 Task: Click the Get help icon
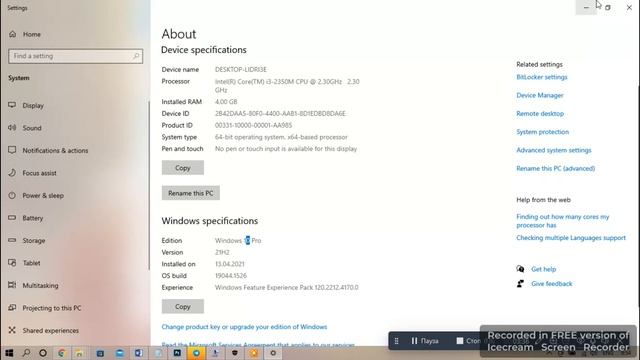tap(520, 269)
